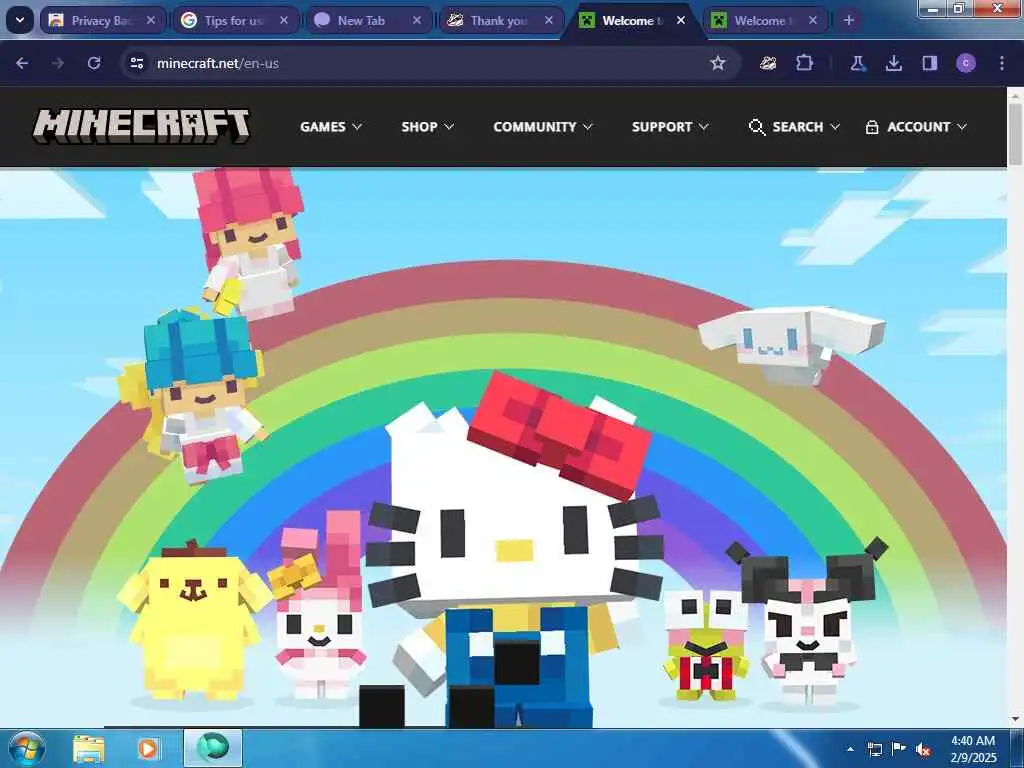Image resolution: width=1024 pixels, height=768 pixels.
Task: Close the active Welcome Minecraft tab
Action: pyautogui.click(x=681, y=20)
